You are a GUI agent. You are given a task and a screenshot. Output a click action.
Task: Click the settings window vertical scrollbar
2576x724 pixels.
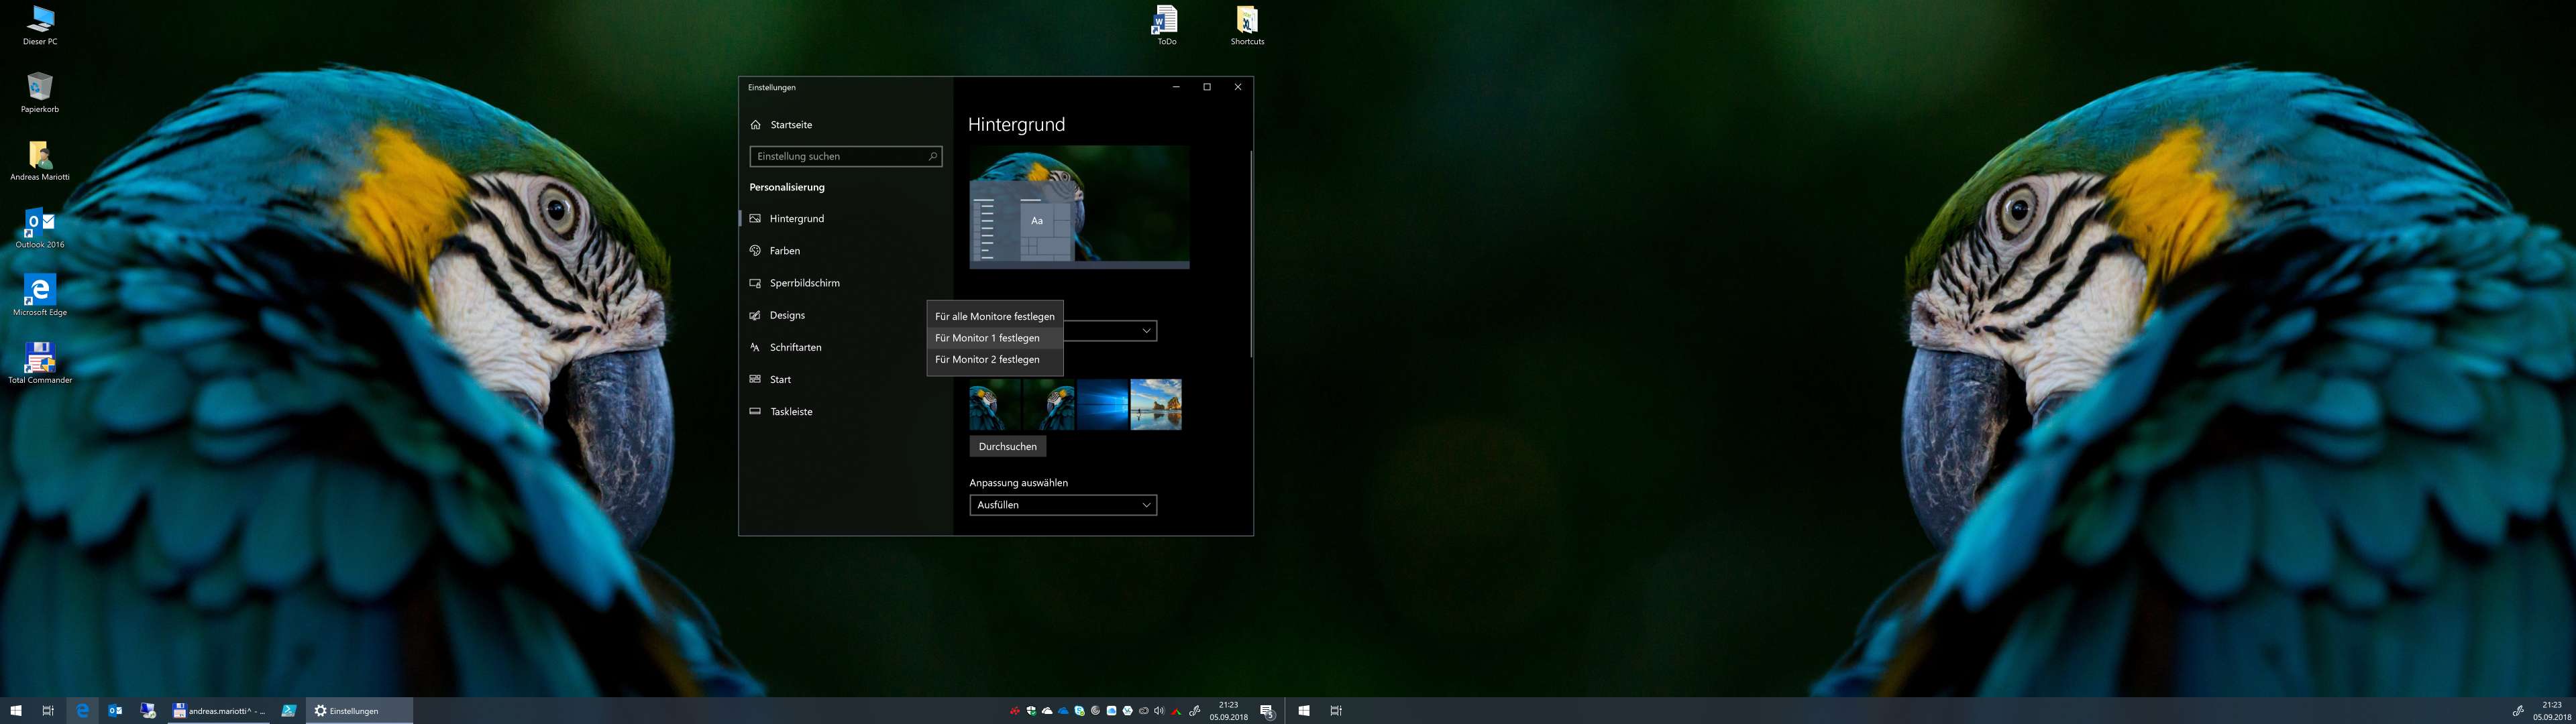pyautogui.click(x=1250, y=254)
